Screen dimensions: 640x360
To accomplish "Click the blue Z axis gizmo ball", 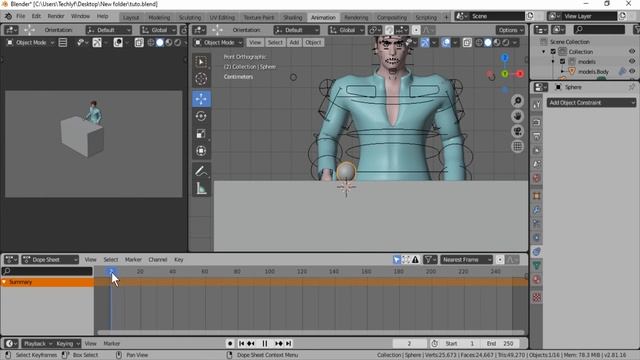I will coord(505,58).
